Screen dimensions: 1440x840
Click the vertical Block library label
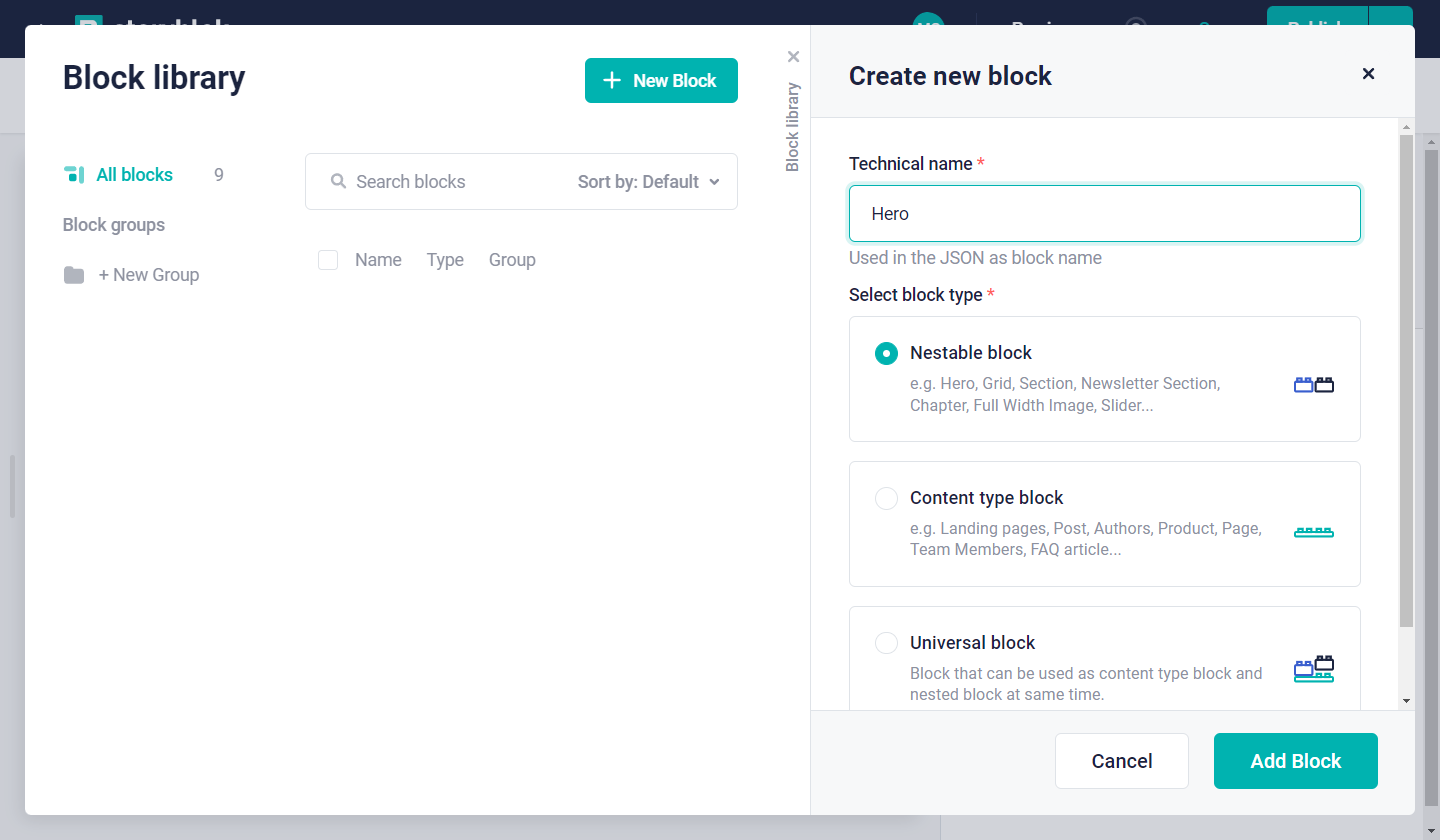tap(793, 127)
